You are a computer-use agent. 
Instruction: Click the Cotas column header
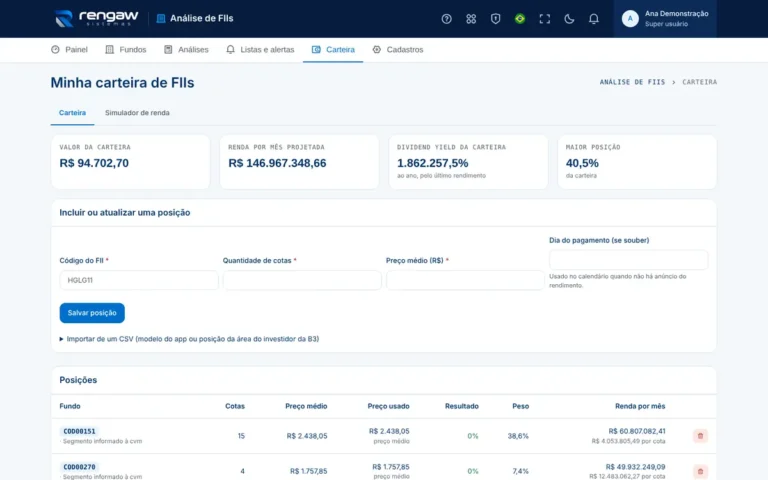coord(235,406)
